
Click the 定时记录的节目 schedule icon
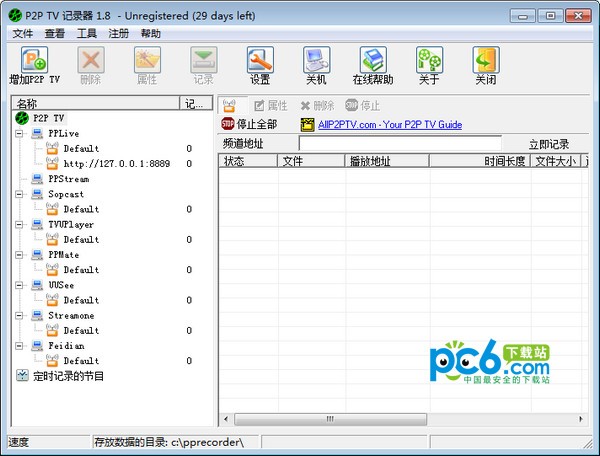22,375
